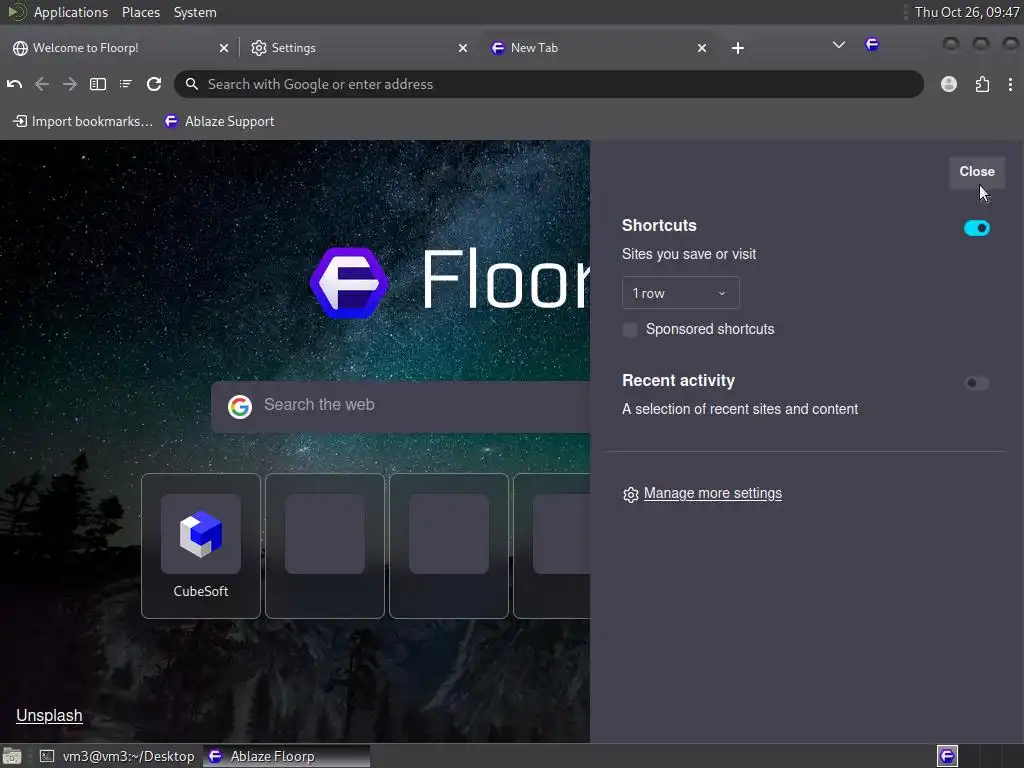The width and height of the screenshot is (1024, 768).
Task: Switch to the vm3@vm3:~/Desktop terminal taskbar item
Action: click(118, 756)
